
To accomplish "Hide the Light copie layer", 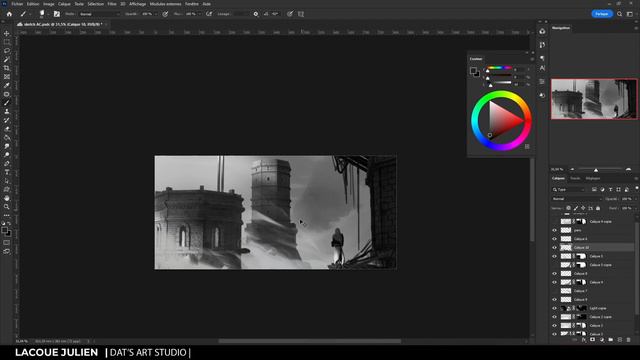I will [x=554, y=308].
